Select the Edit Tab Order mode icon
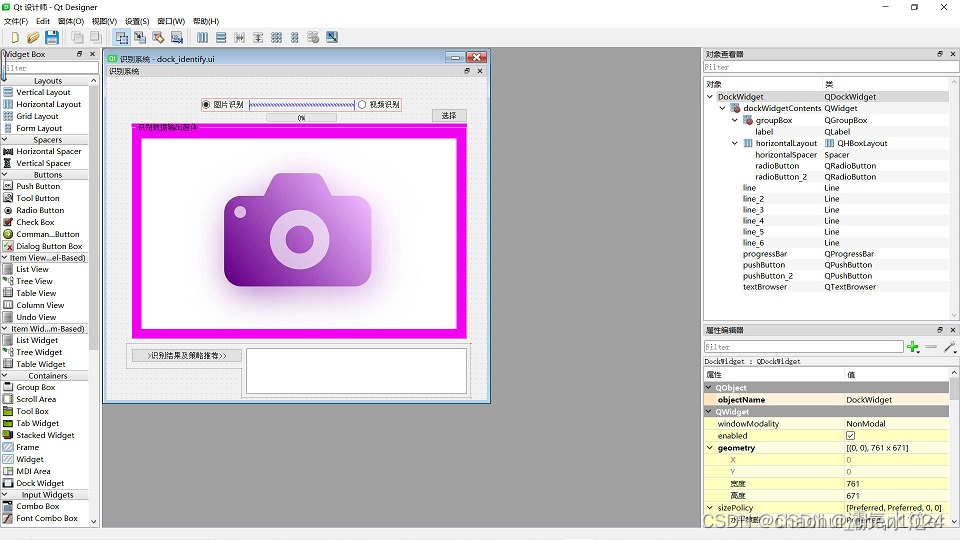The height and width of the screenshot is (540, 960). click(177, 37)
